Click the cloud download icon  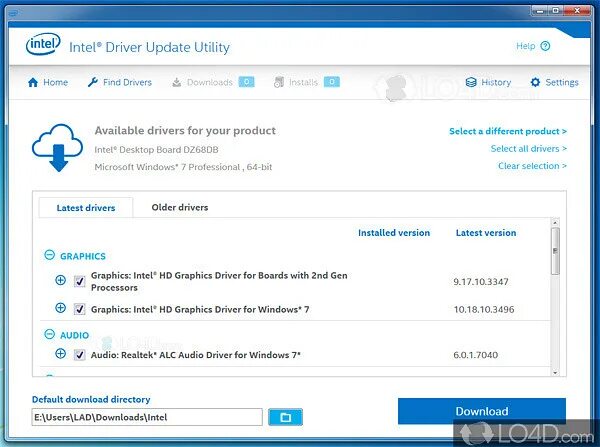tap(58, 148)
